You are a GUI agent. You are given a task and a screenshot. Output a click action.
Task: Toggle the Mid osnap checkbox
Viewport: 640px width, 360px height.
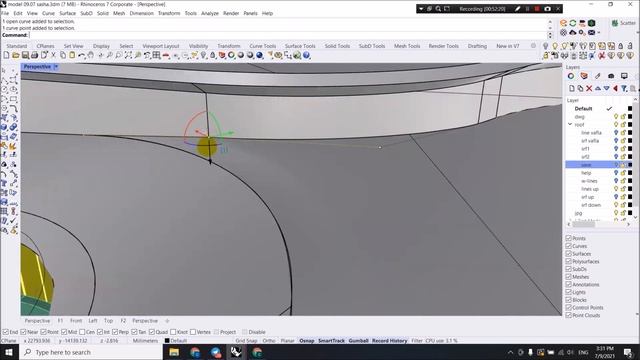point(64,332)
